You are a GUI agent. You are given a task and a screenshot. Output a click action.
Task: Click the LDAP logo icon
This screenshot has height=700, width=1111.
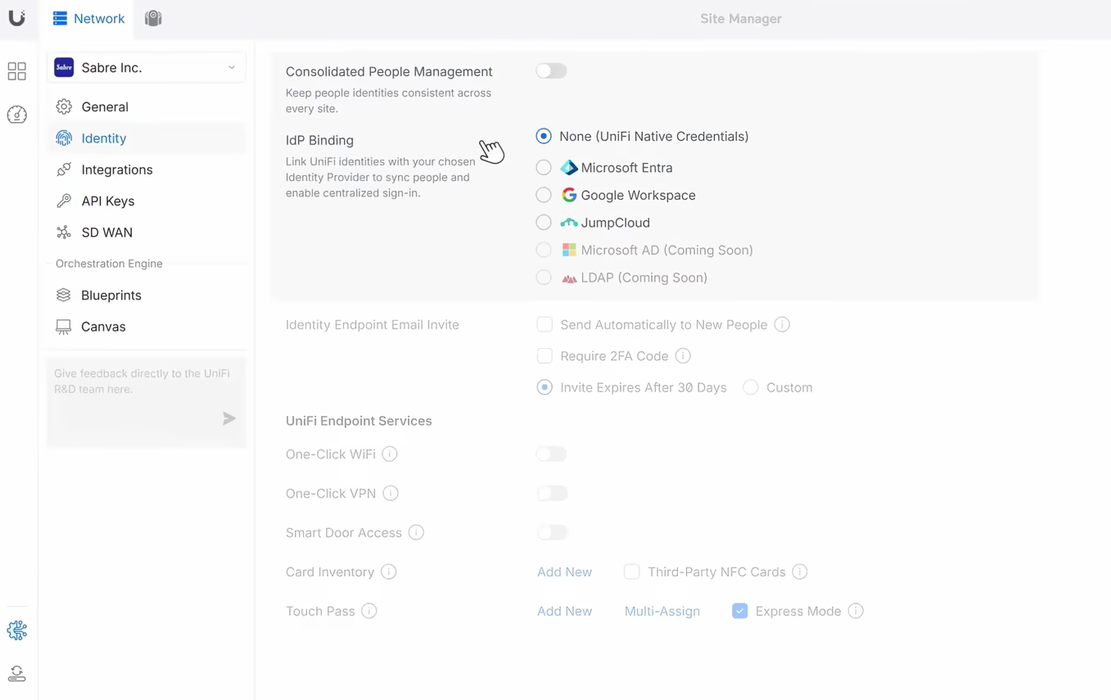pyautogui.click(x=569, y=278)
